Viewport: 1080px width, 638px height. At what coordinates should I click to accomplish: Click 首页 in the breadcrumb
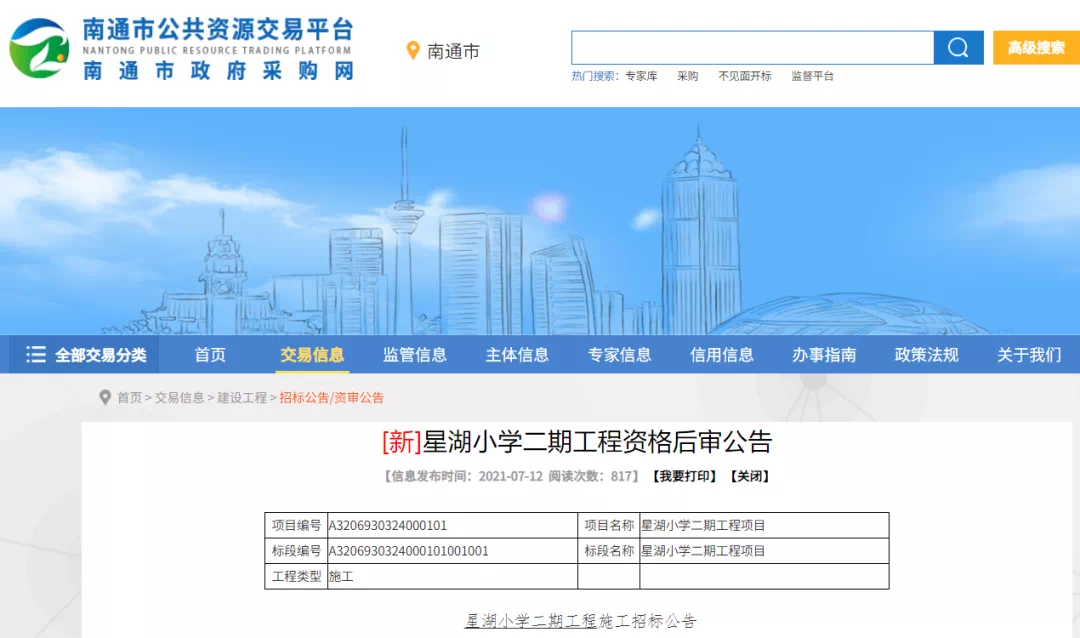[129, 398]
